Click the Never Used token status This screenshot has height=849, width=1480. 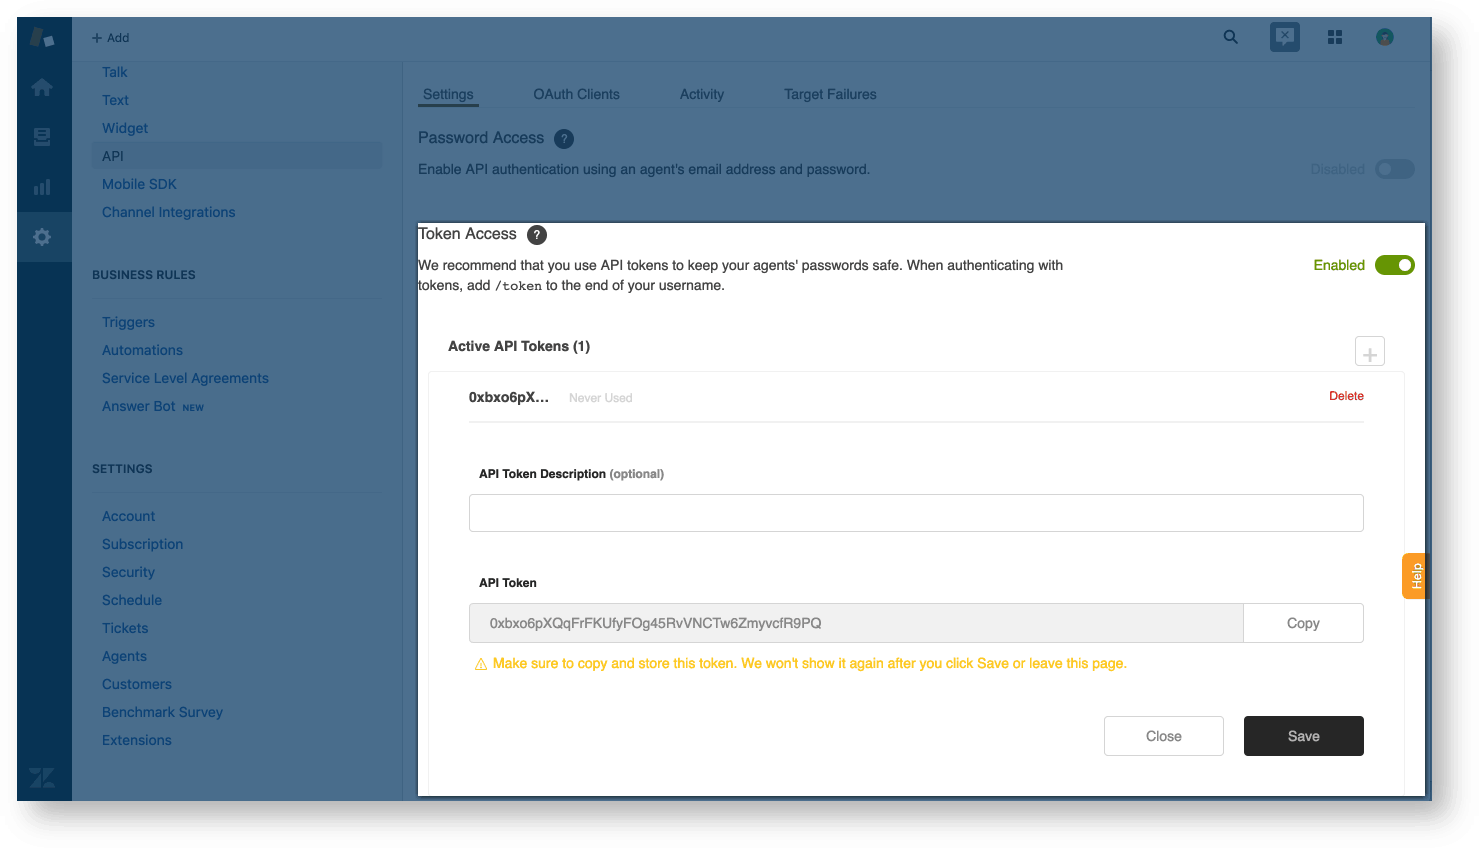[x=600, y=398]
